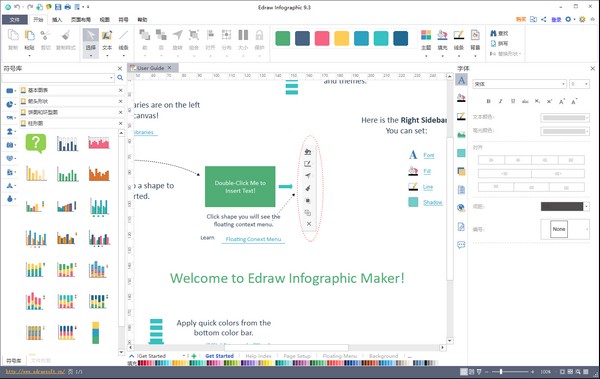The height and width of the screenshot is (379, 600).
Task: Click the magnifier search icon in symbol library
Action: [120, 78]
